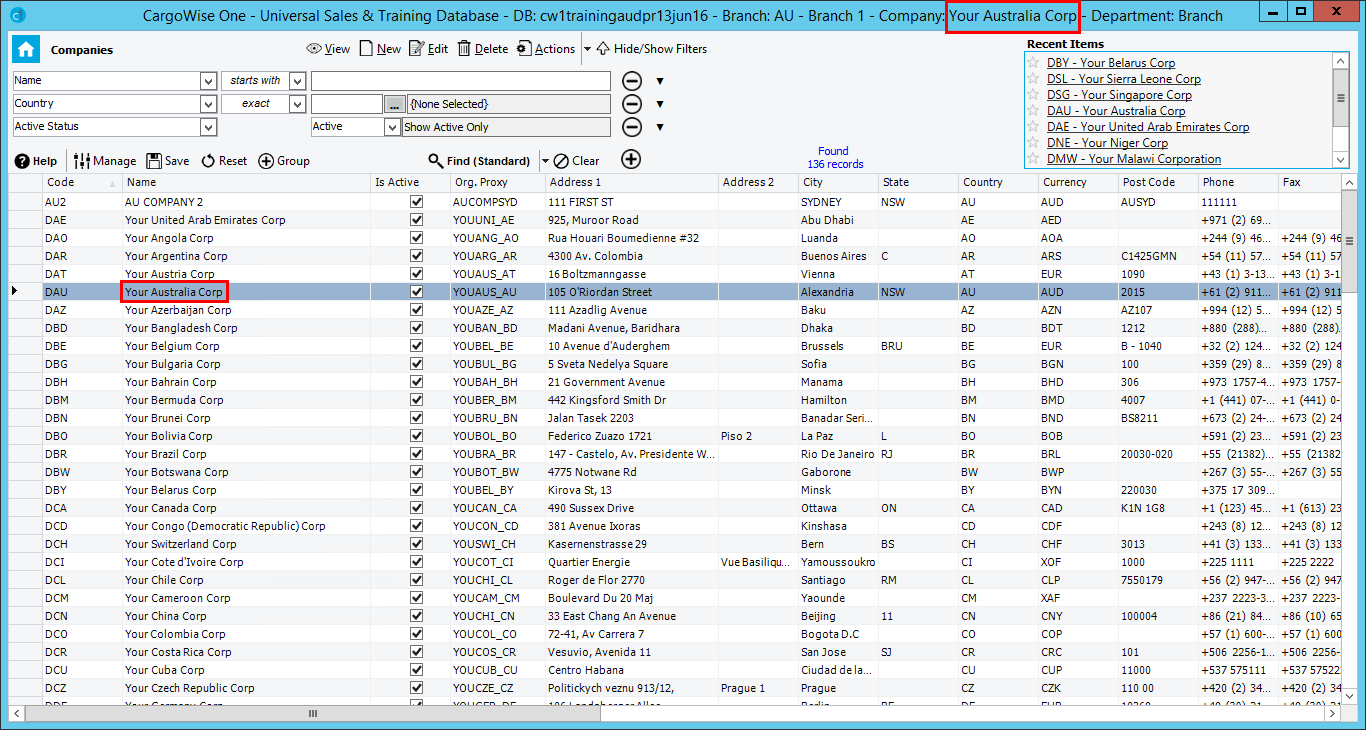Sort by the Post Code column header

(x=1158, y=182)
